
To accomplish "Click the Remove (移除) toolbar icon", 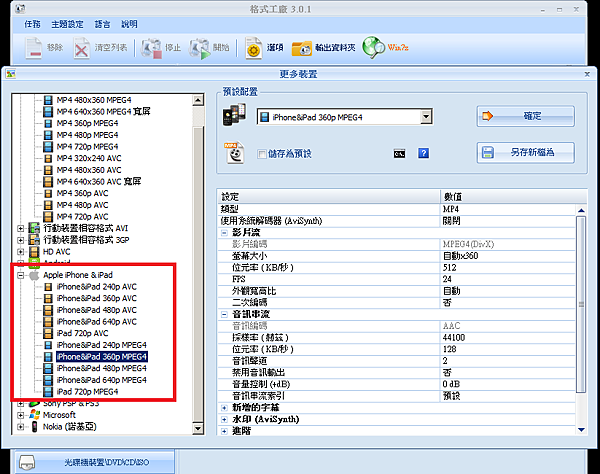I will pos(34,48).
